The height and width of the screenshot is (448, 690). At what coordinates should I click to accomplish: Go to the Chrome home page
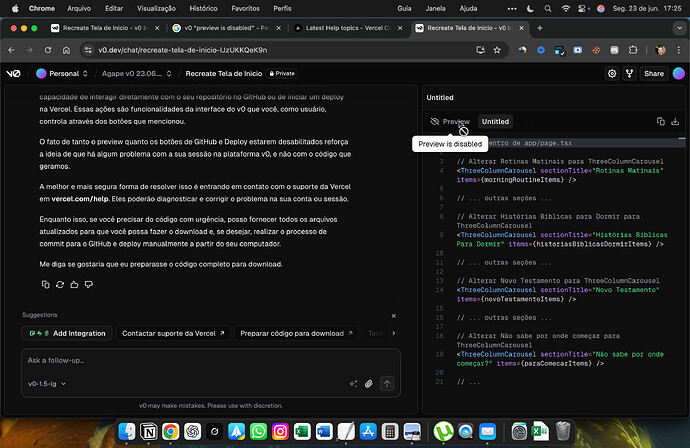tap(66, 50)
